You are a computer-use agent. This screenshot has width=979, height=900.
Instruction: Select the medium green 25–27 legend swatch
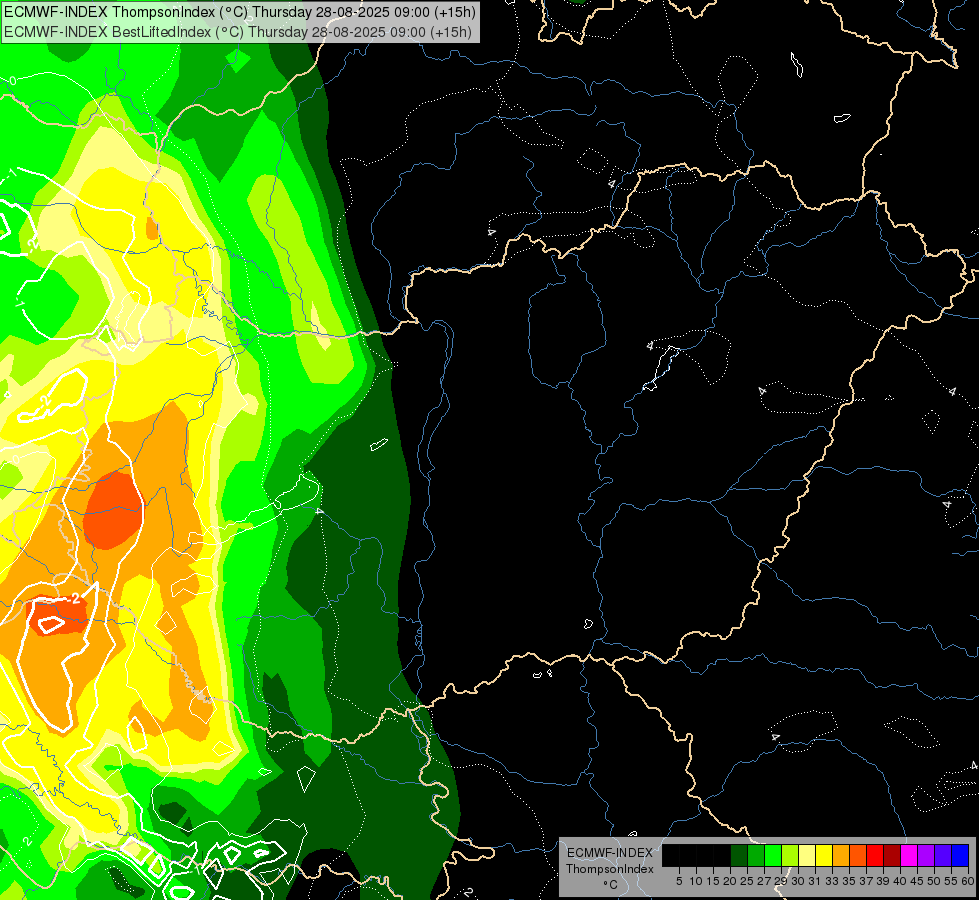click(x=756, y=855)
